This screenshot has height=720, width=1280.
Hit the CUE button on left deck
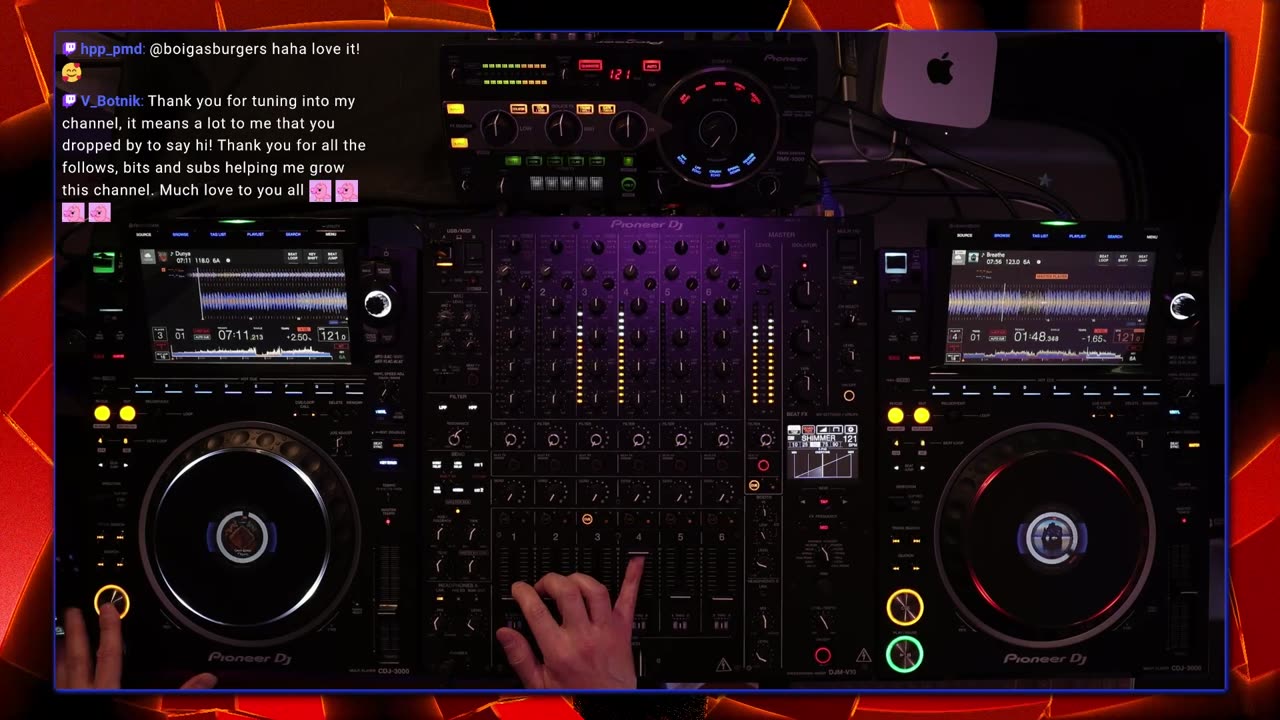tap(112, 602)
